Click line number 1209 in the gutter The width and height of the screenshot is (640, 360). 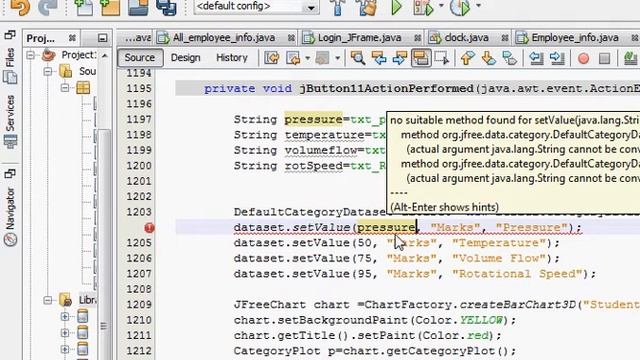[139, 304]
